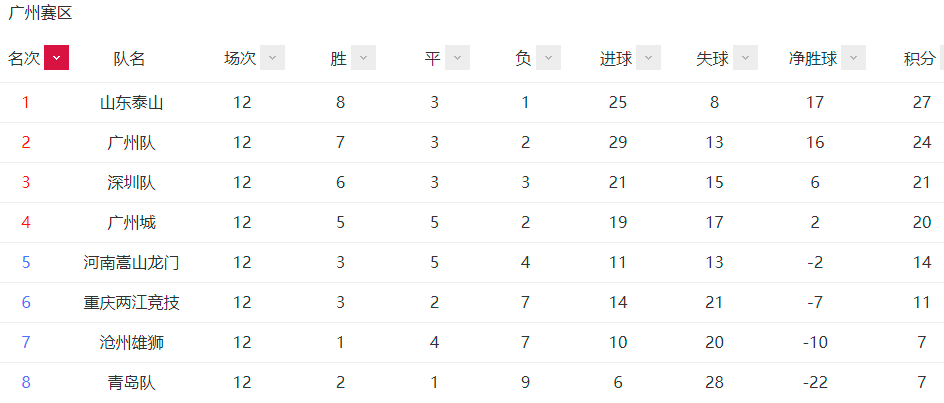This screenshot has height=403, width=944.
Task: Select the 净胜球 sort chevron
Action: tap(854, 58)
